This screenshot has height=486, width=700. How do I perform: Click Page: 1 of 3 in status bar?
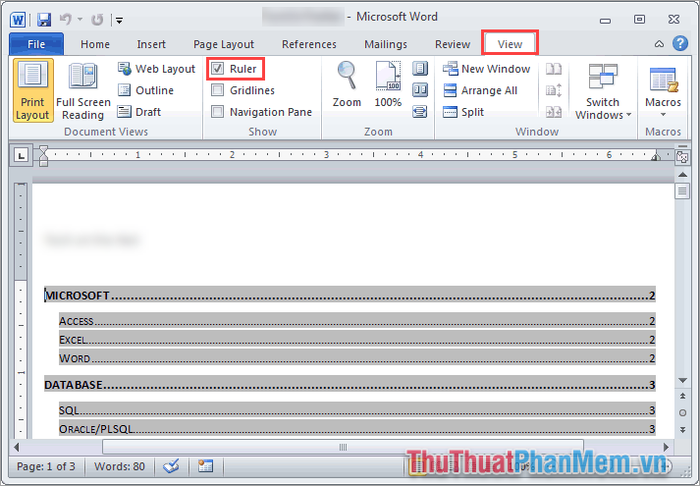pos(46,466)
